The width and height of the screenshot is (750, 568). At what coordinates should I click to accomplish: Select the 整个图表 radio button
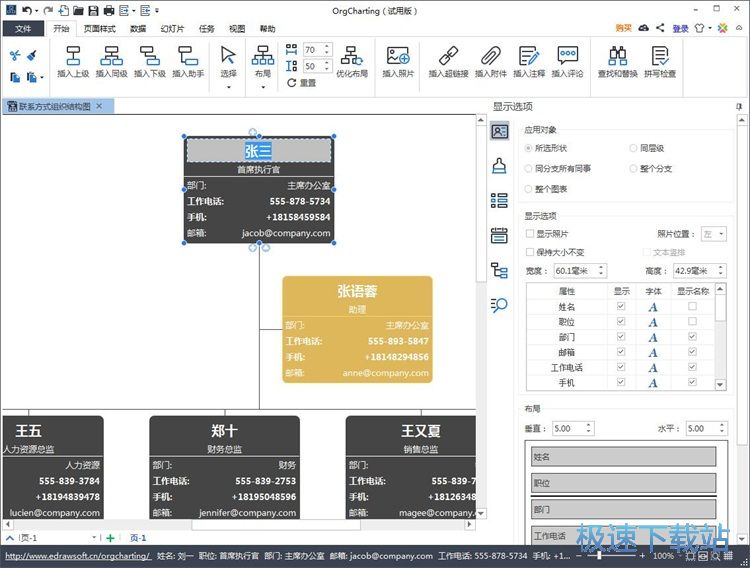tap(529, 189)
